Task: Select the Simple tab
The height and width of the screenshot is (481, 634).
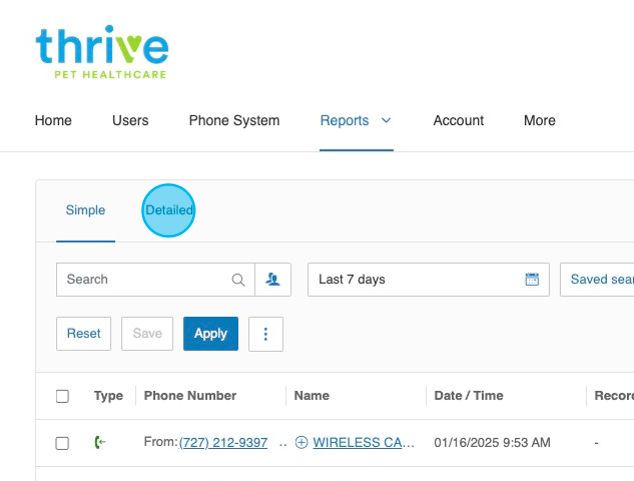Action: pyautogui.click(x=85, y=210)
